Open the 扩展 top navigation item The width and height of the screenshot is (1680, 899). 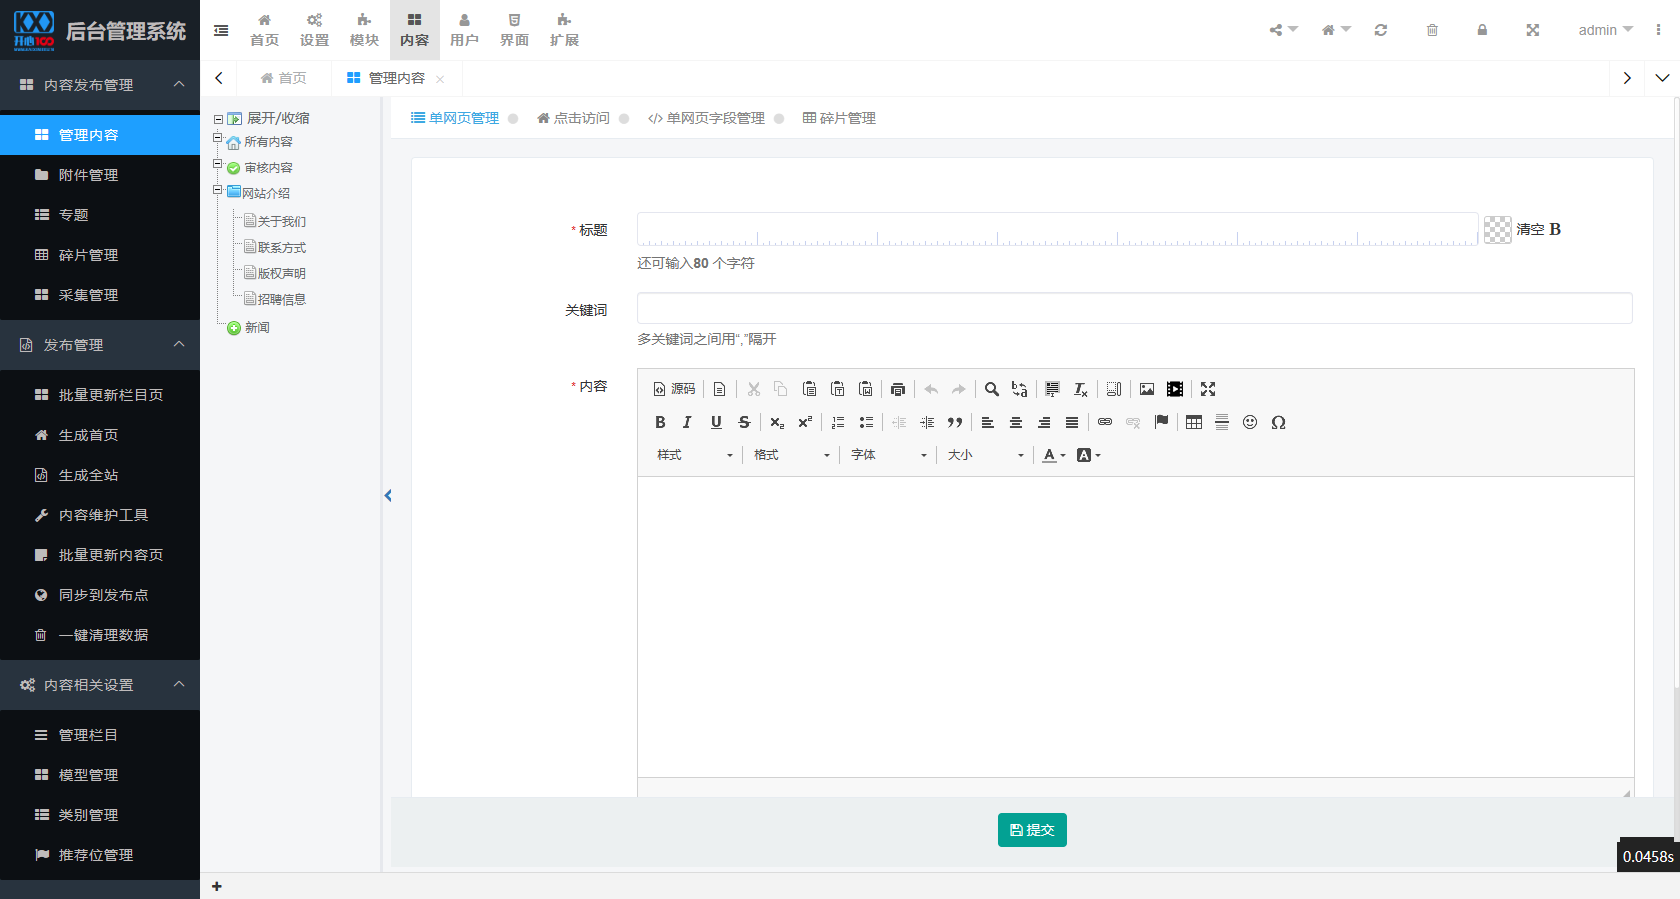564,30
